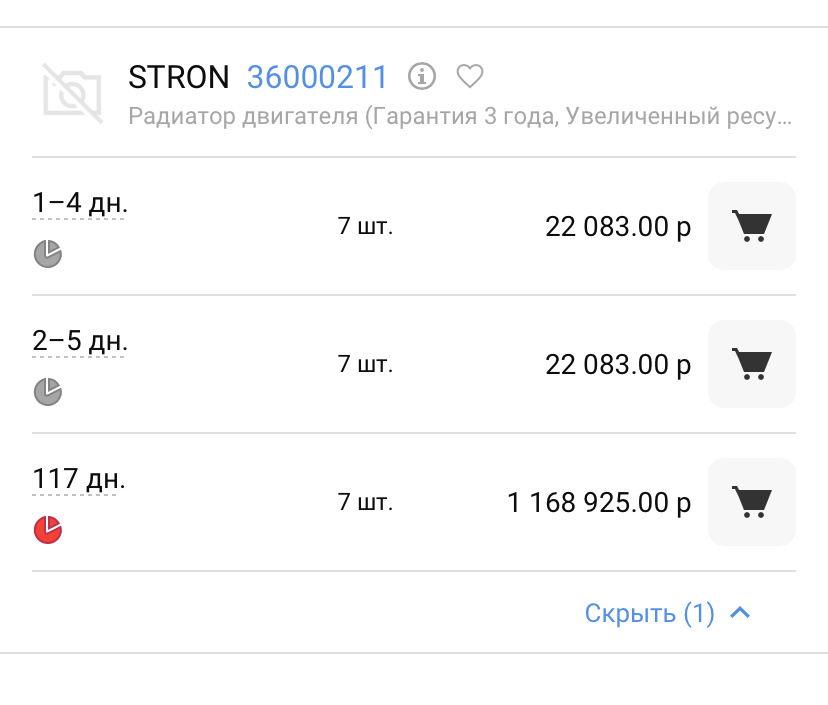Click the gray availability icon for 1–4 дн.

pyautogui.click(x=47, y=253)
